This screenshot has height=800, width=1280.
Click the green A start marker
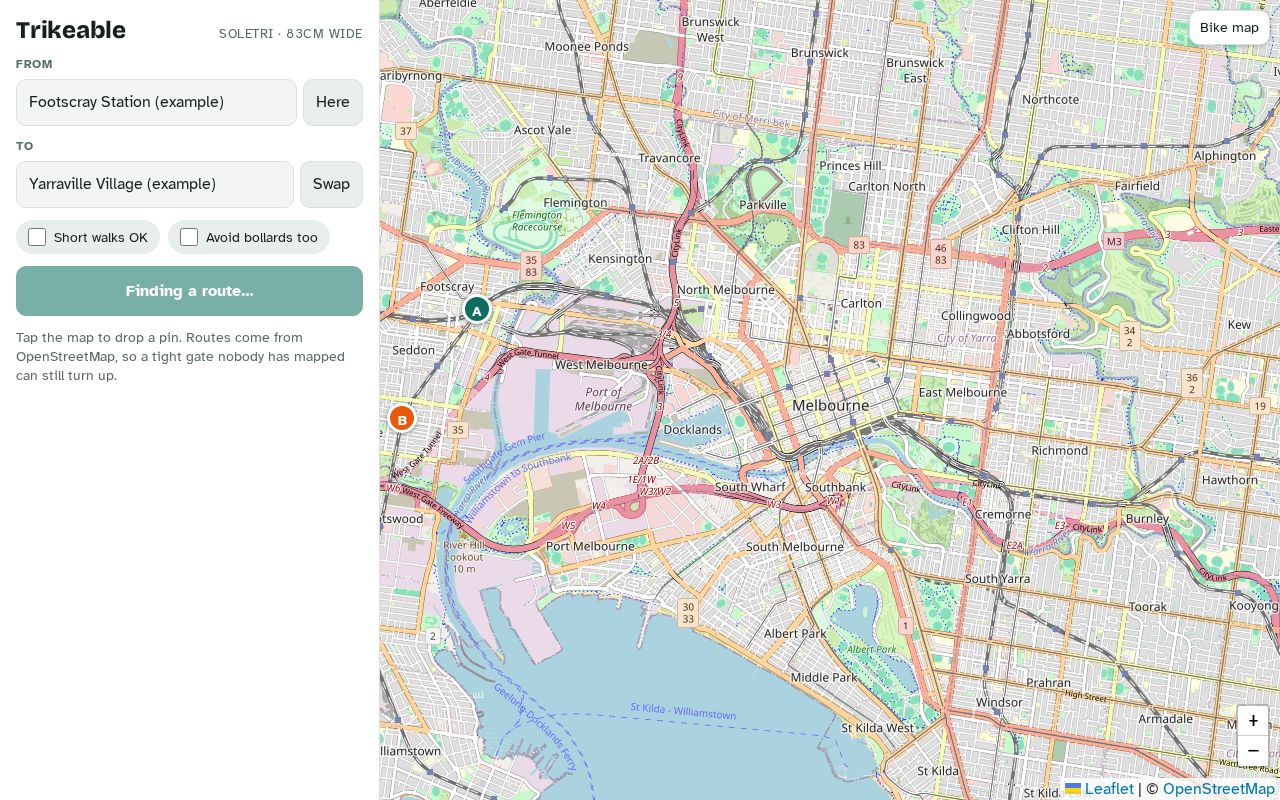click(x=477, y=309)
